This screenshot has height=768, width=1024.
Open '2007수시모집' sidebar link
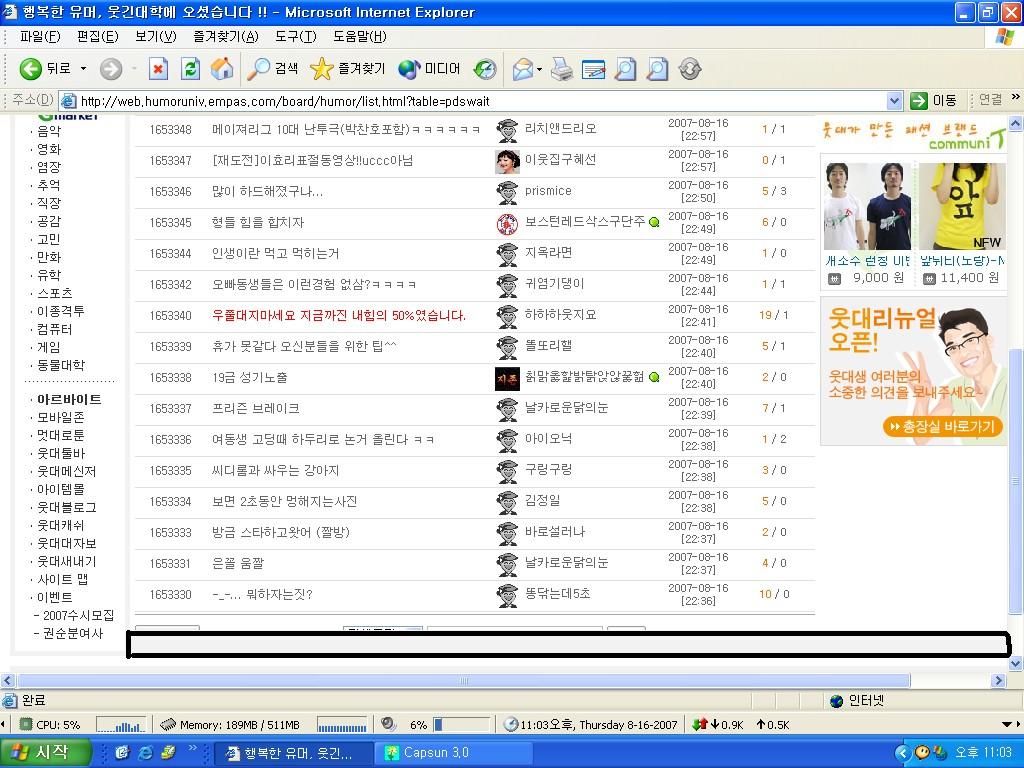point(78,615)
